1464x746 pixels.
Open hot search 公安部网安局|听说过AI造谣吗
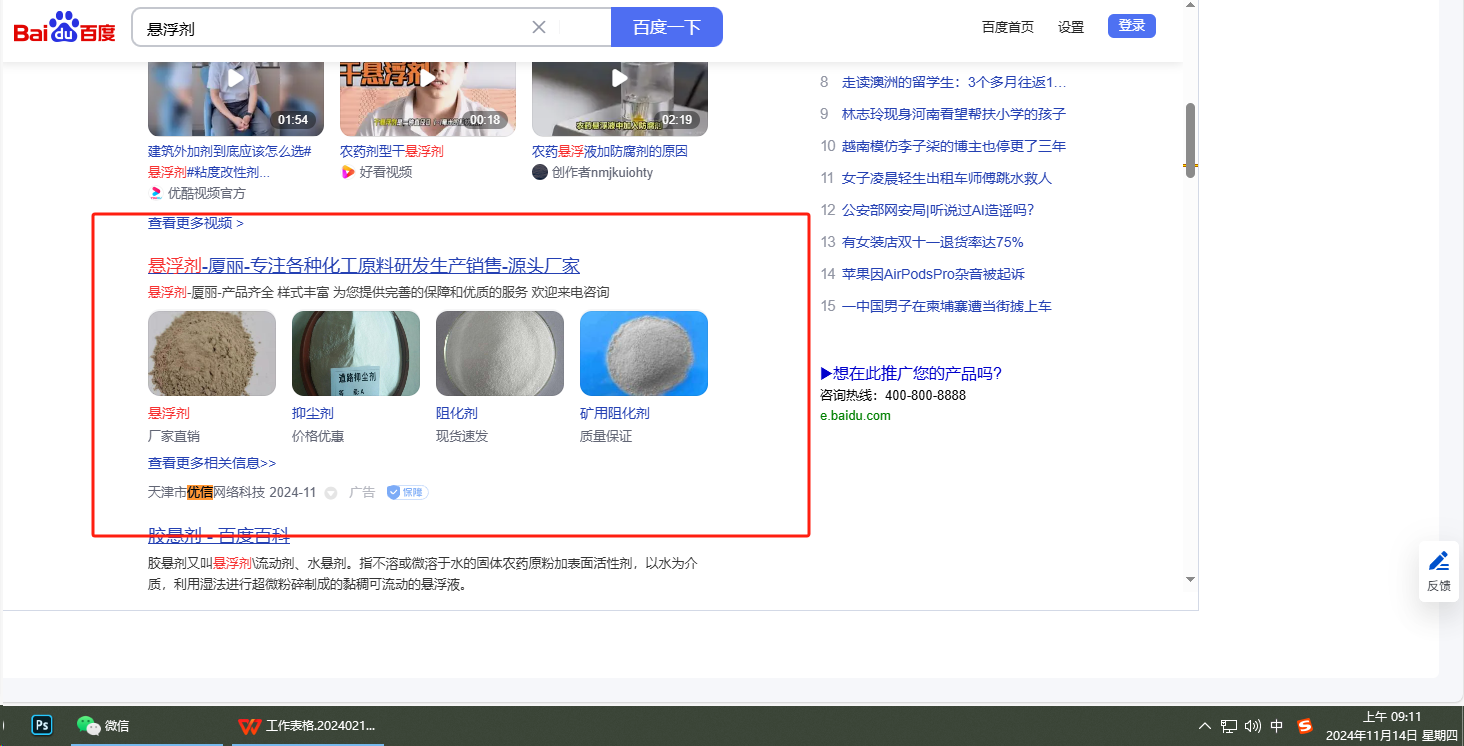pos(938,210)
